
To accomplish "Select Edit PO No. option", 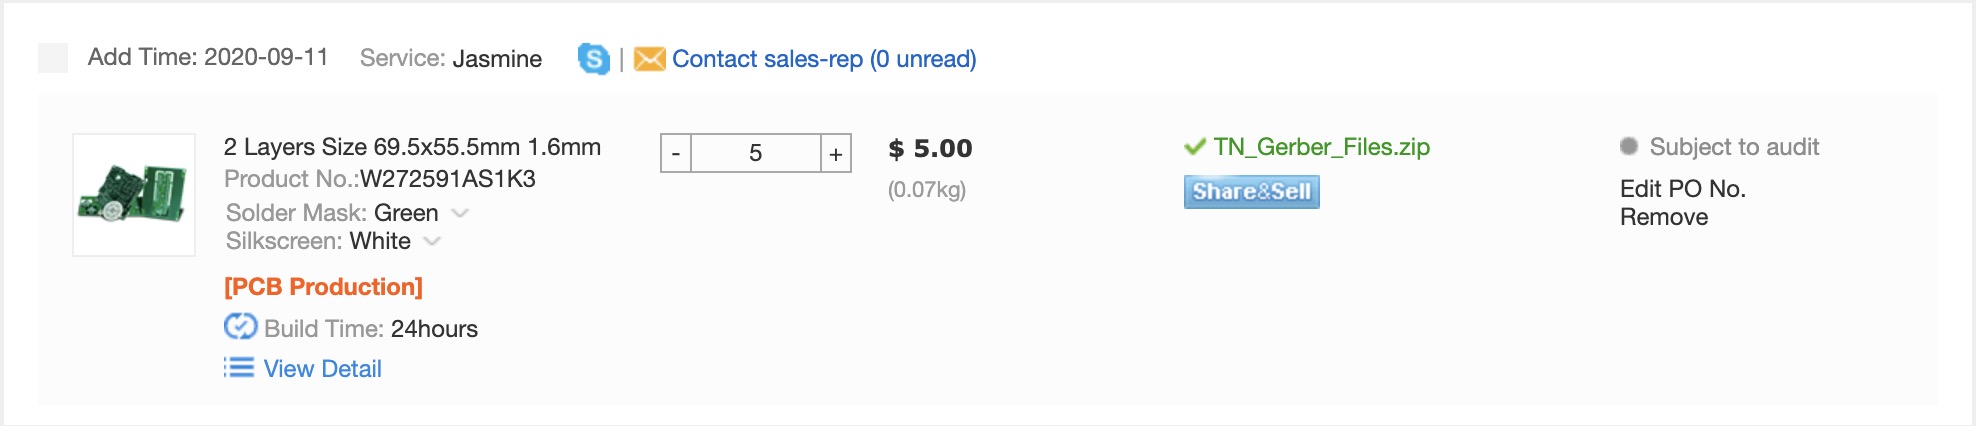I will click(1682, 189).
